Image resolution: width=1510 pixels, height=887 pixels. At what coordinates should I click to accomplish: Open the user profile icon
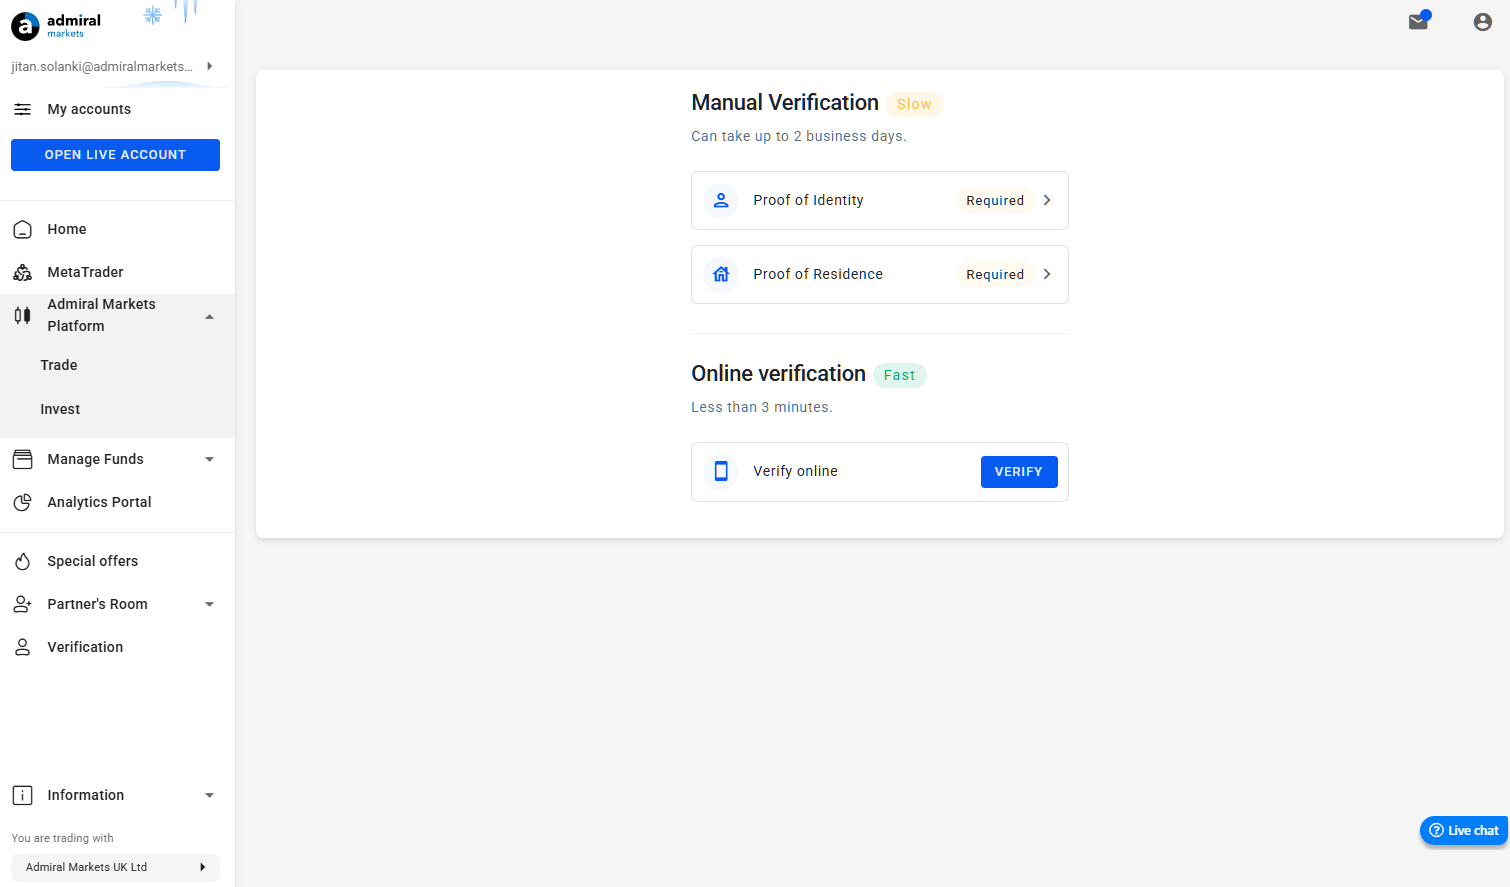click(x=1483, y=22)
